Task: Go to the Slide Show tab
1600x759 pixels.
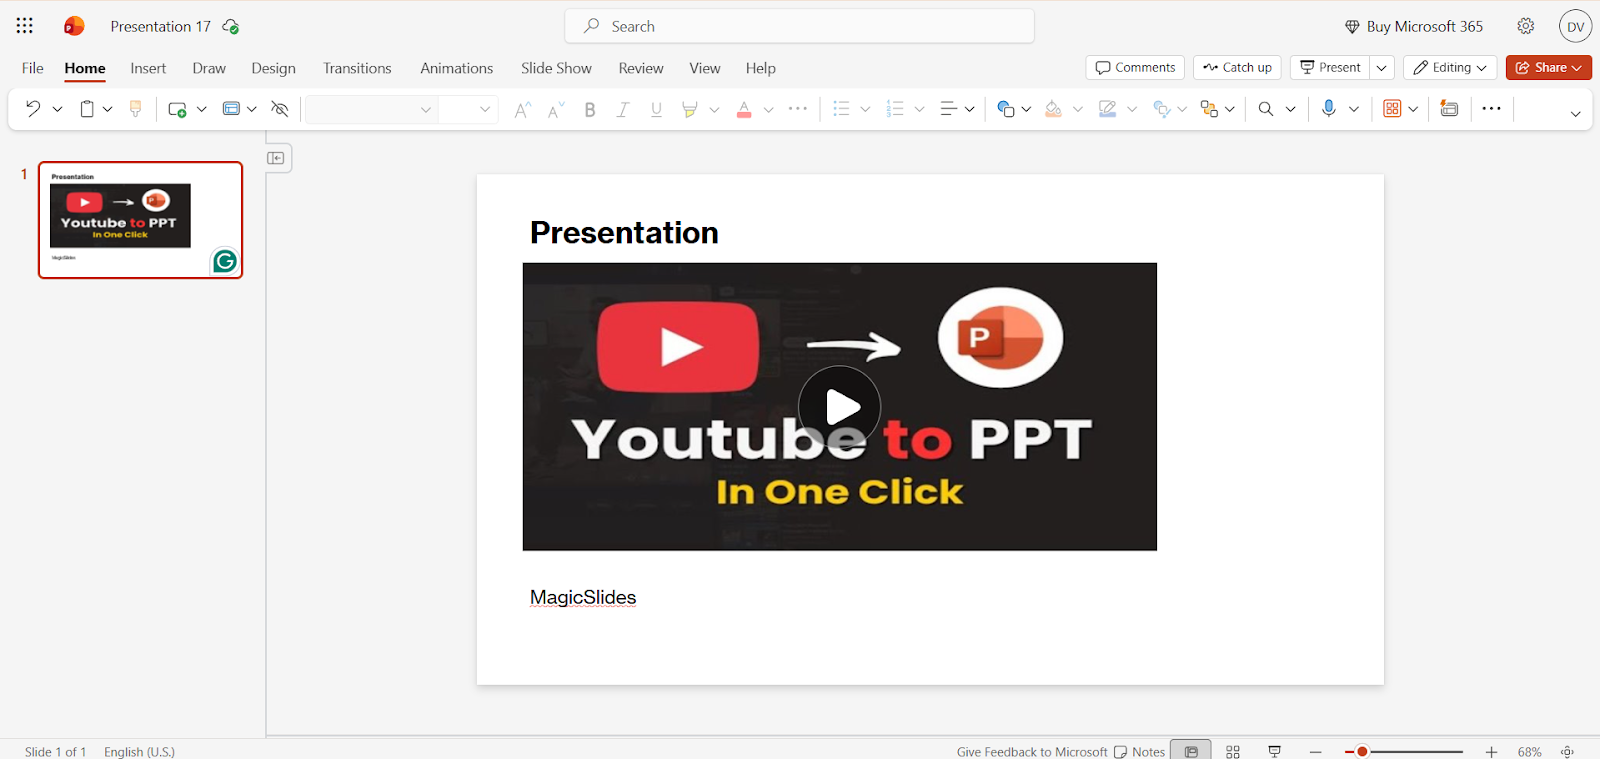Action: [556, 68]
